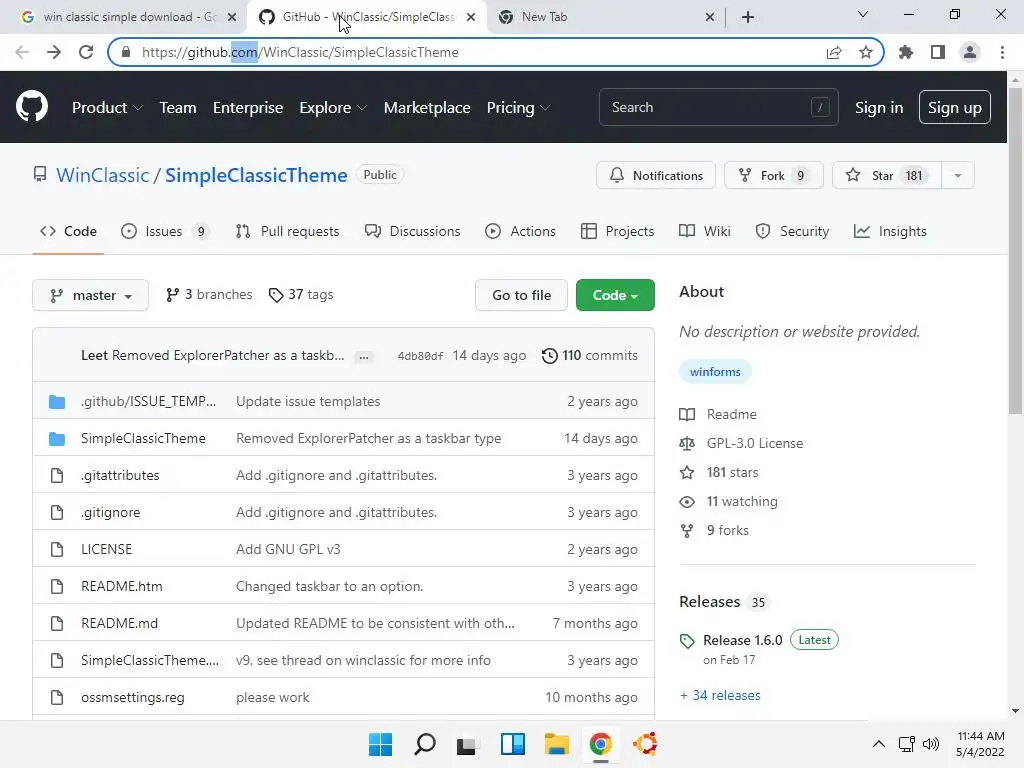Click the page vertical scrollbar thumb

click(x=1015, y=251)
